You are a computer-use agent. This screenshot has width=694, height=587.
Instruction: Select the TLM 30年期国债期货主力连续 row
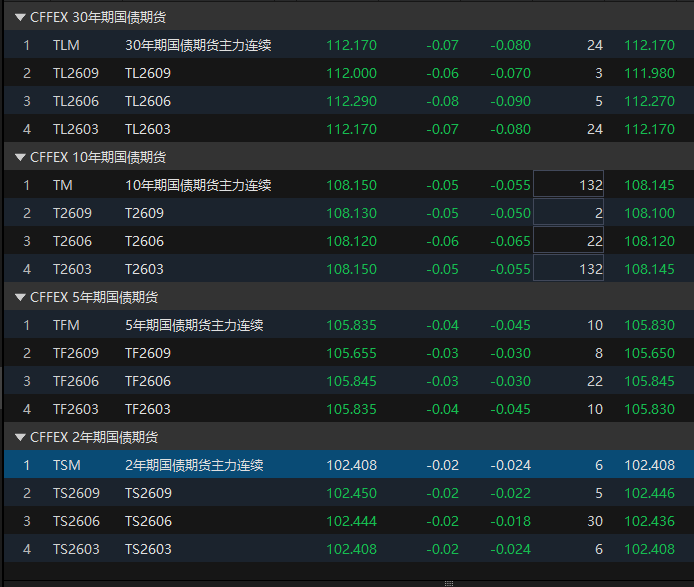[349, 45]
